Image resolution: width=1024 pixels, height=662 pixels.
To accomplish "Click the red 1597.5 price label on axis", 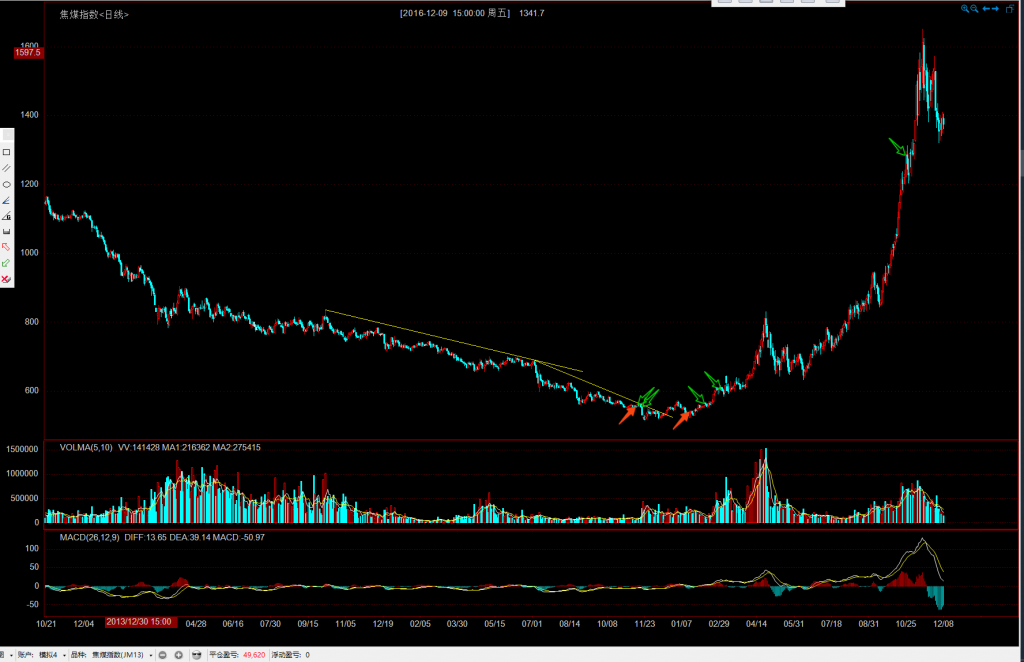I will click(27, 53).
